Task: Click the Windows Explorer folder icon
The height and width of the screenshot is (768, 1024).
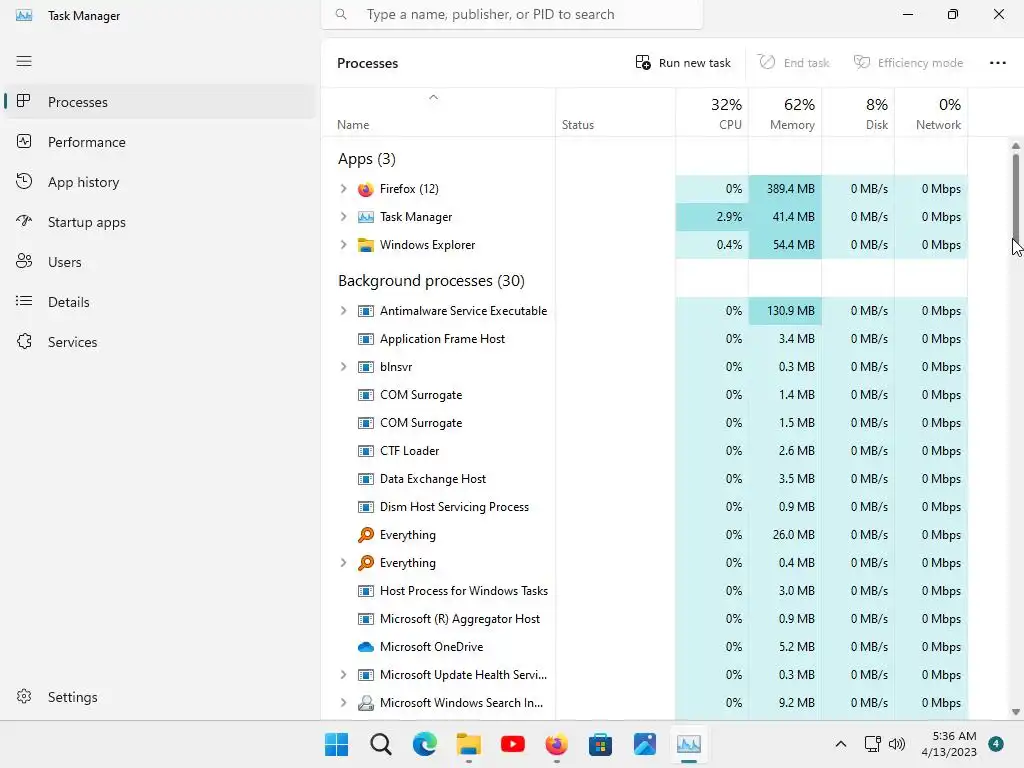Action: click(x=366, y=245)
